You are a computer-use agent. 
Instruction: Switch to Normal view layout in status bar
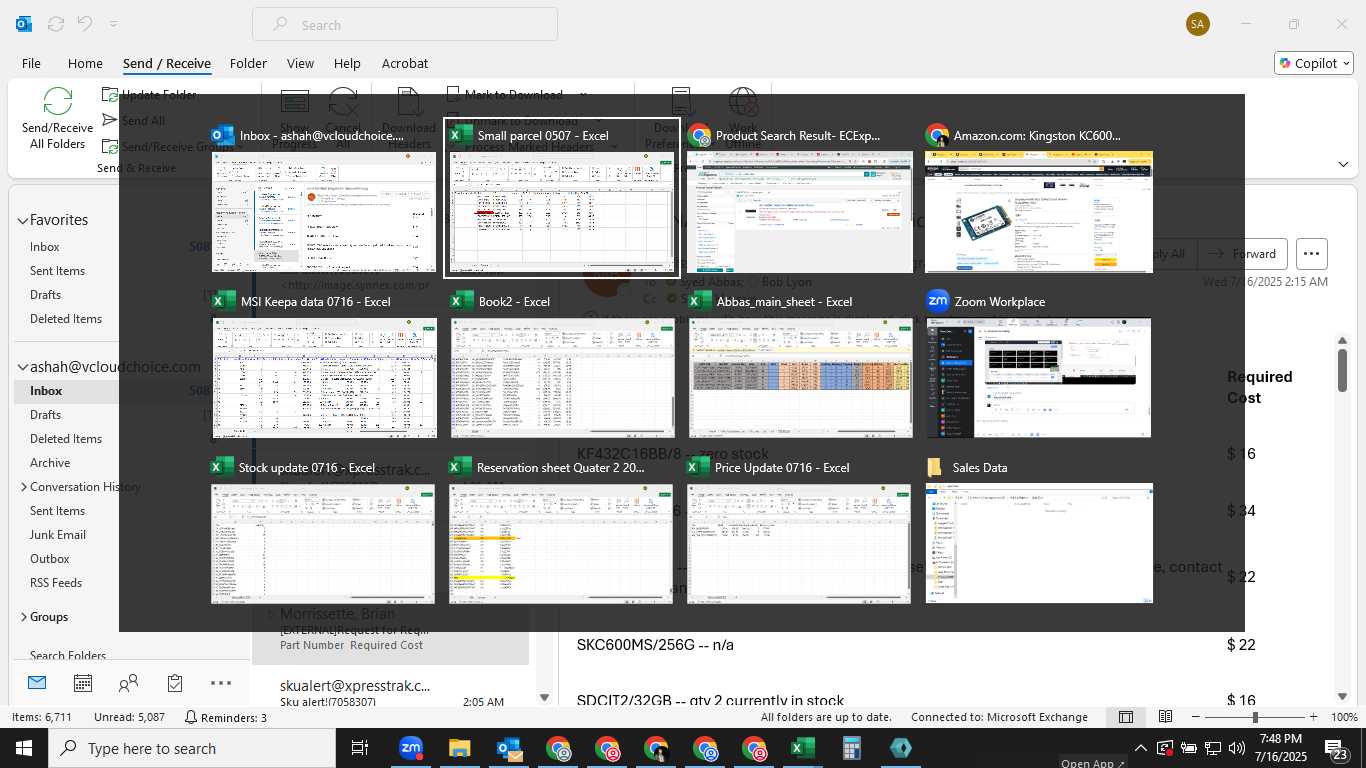[1126, 717]
